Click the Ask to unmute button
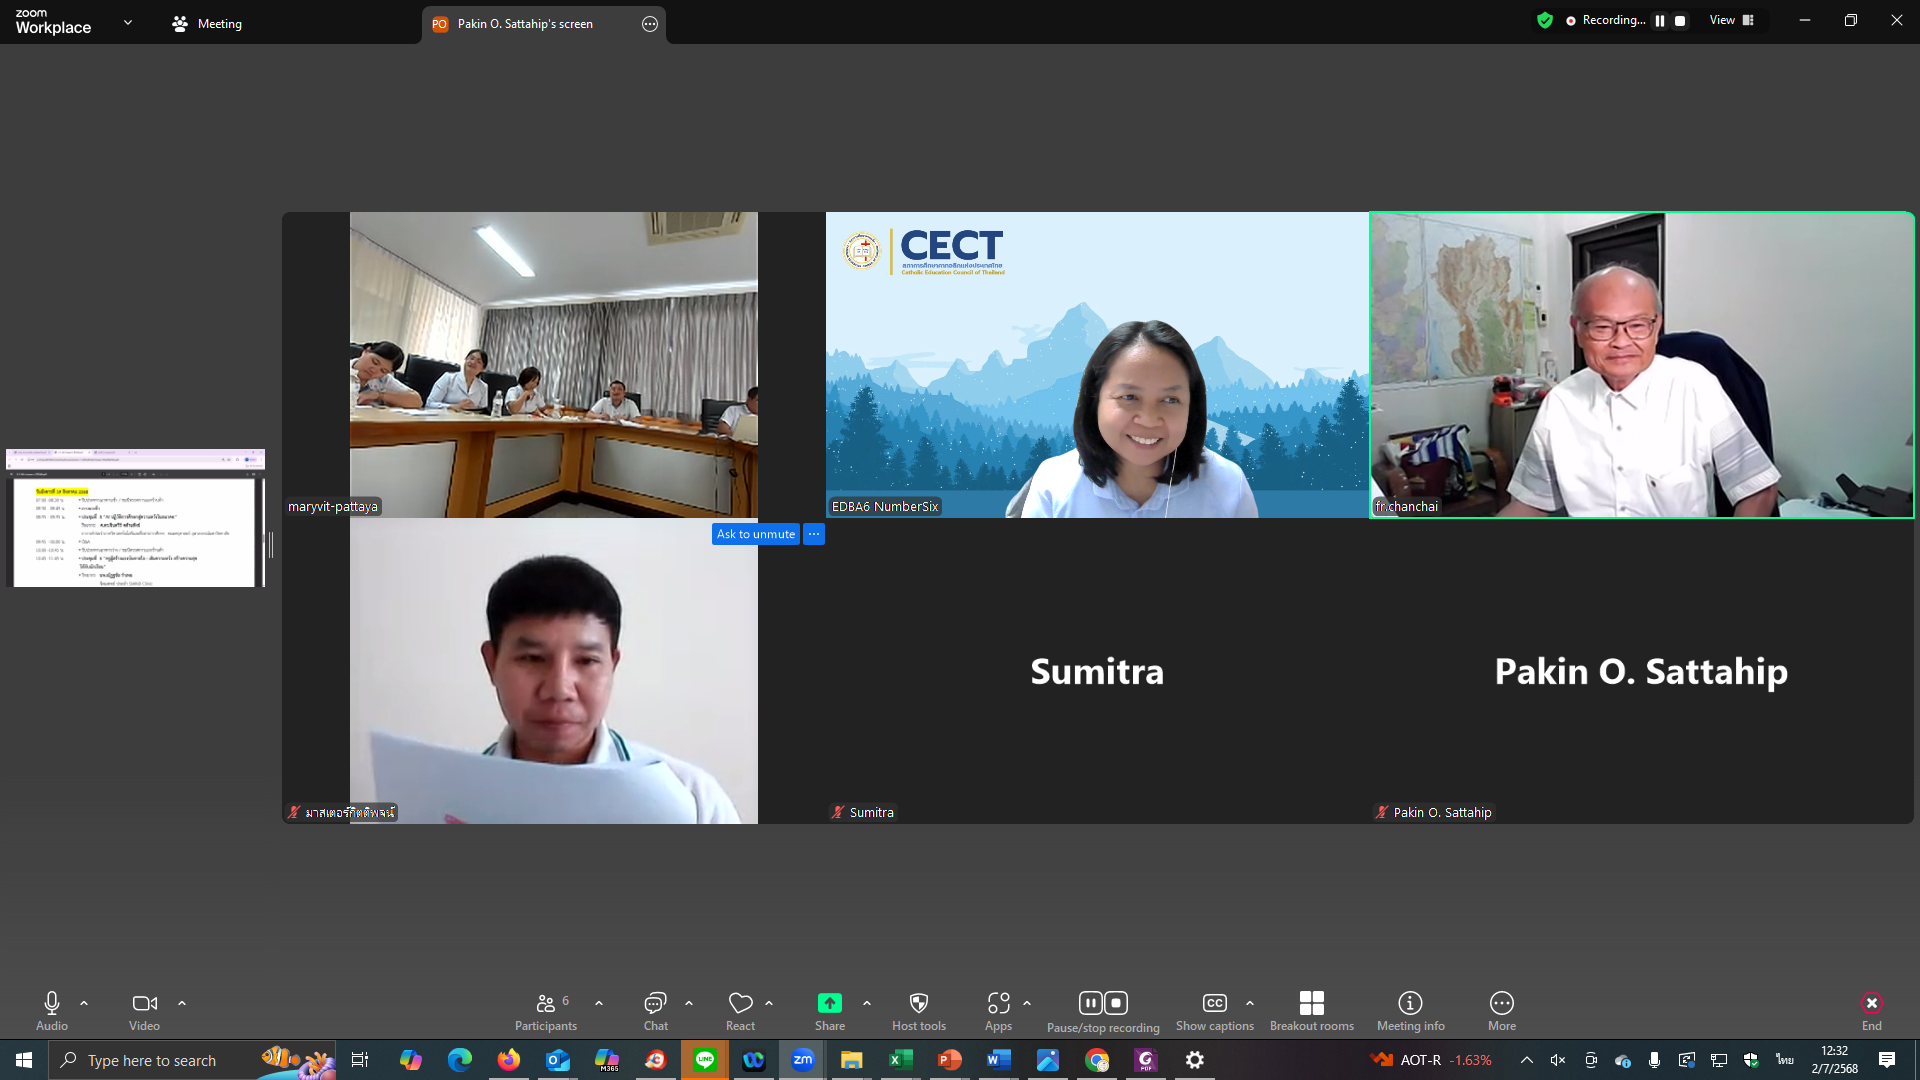The width and height of the screenshot is (1920, 1080). pyautogui.click(x=755, y=534)
